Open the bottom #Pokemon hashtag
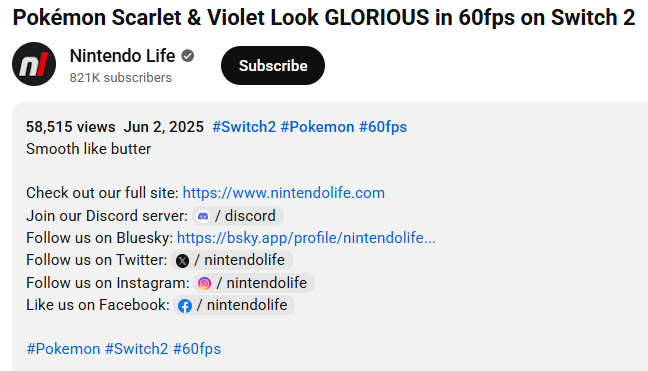Image resolution: width=648 pixels, height=371 pixels. (x=63, y=349)
